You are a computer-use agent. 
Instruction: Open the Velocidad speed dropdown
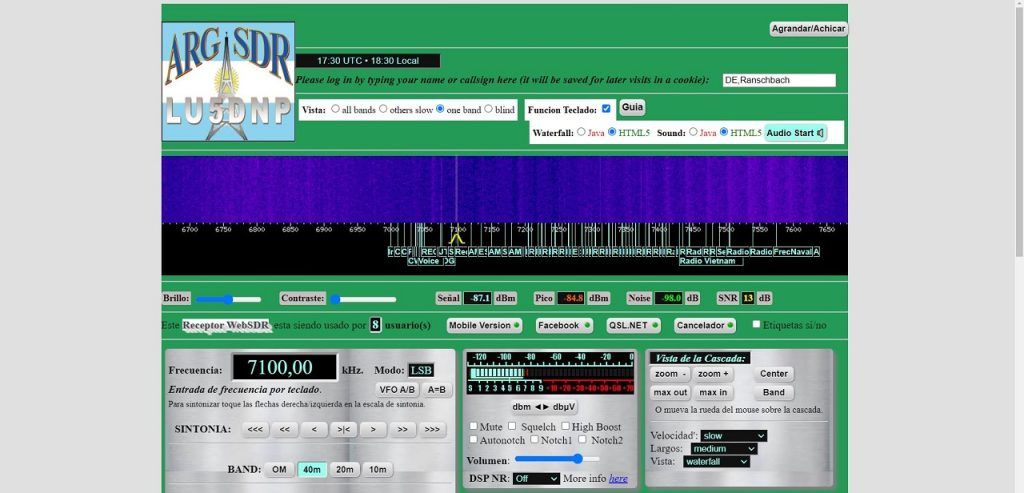733,436
